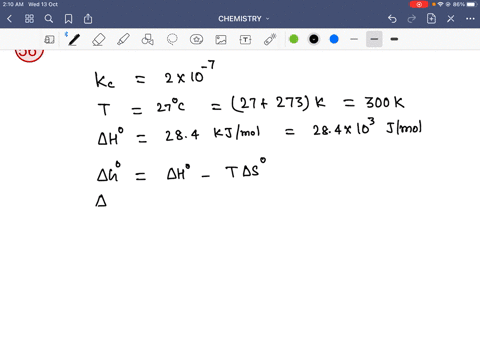480x360 pixels.
Task: Tap the battery status indicator
Action: pos(471,4)
